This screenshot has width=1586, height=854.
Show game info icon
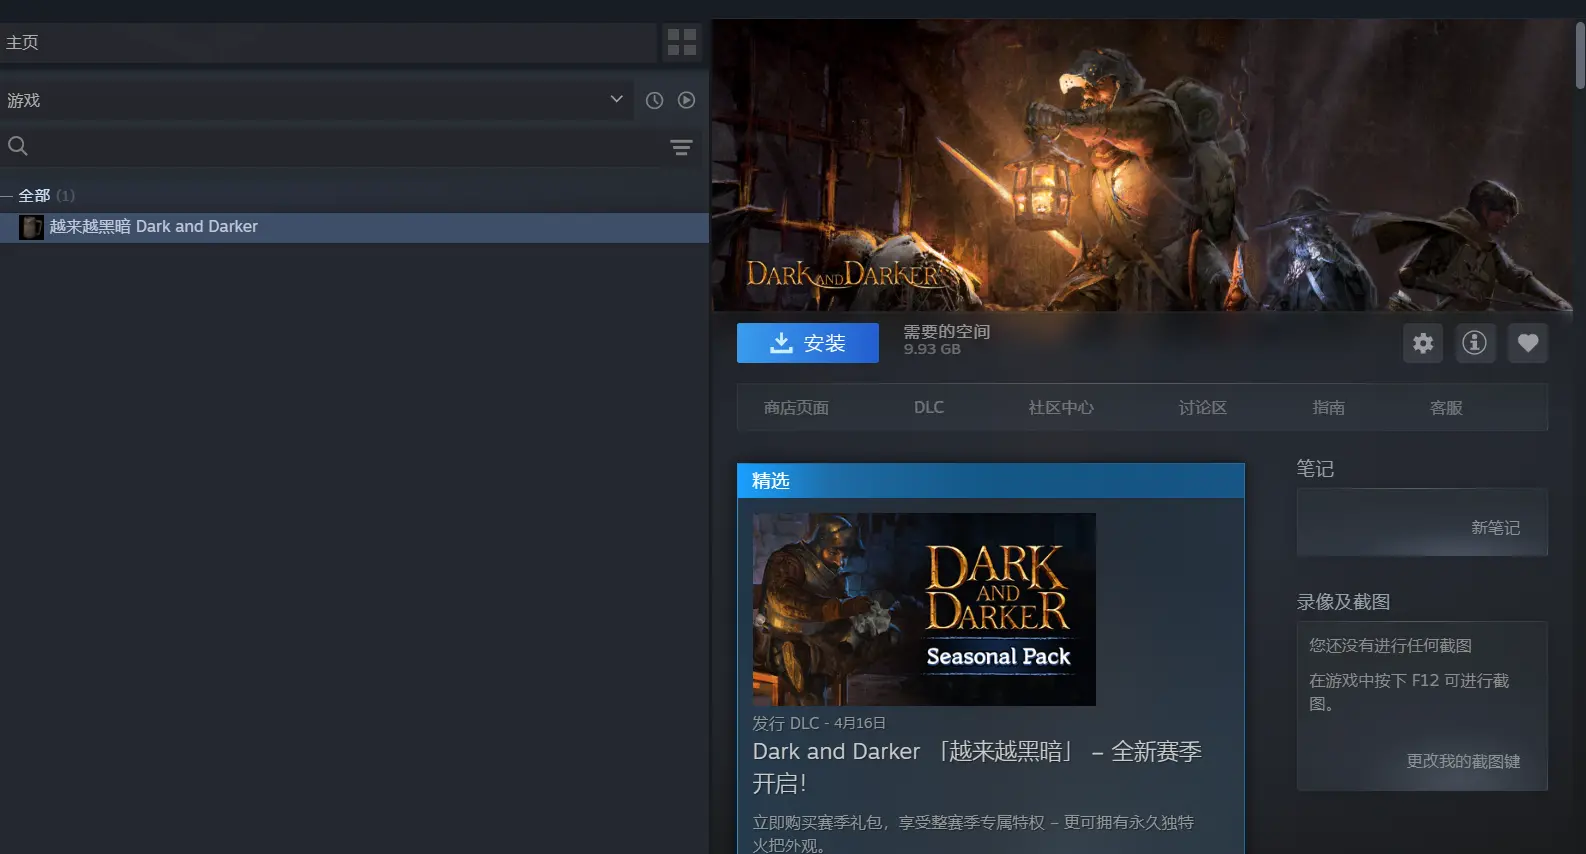pyautogui.click(x=1475, y=343)
